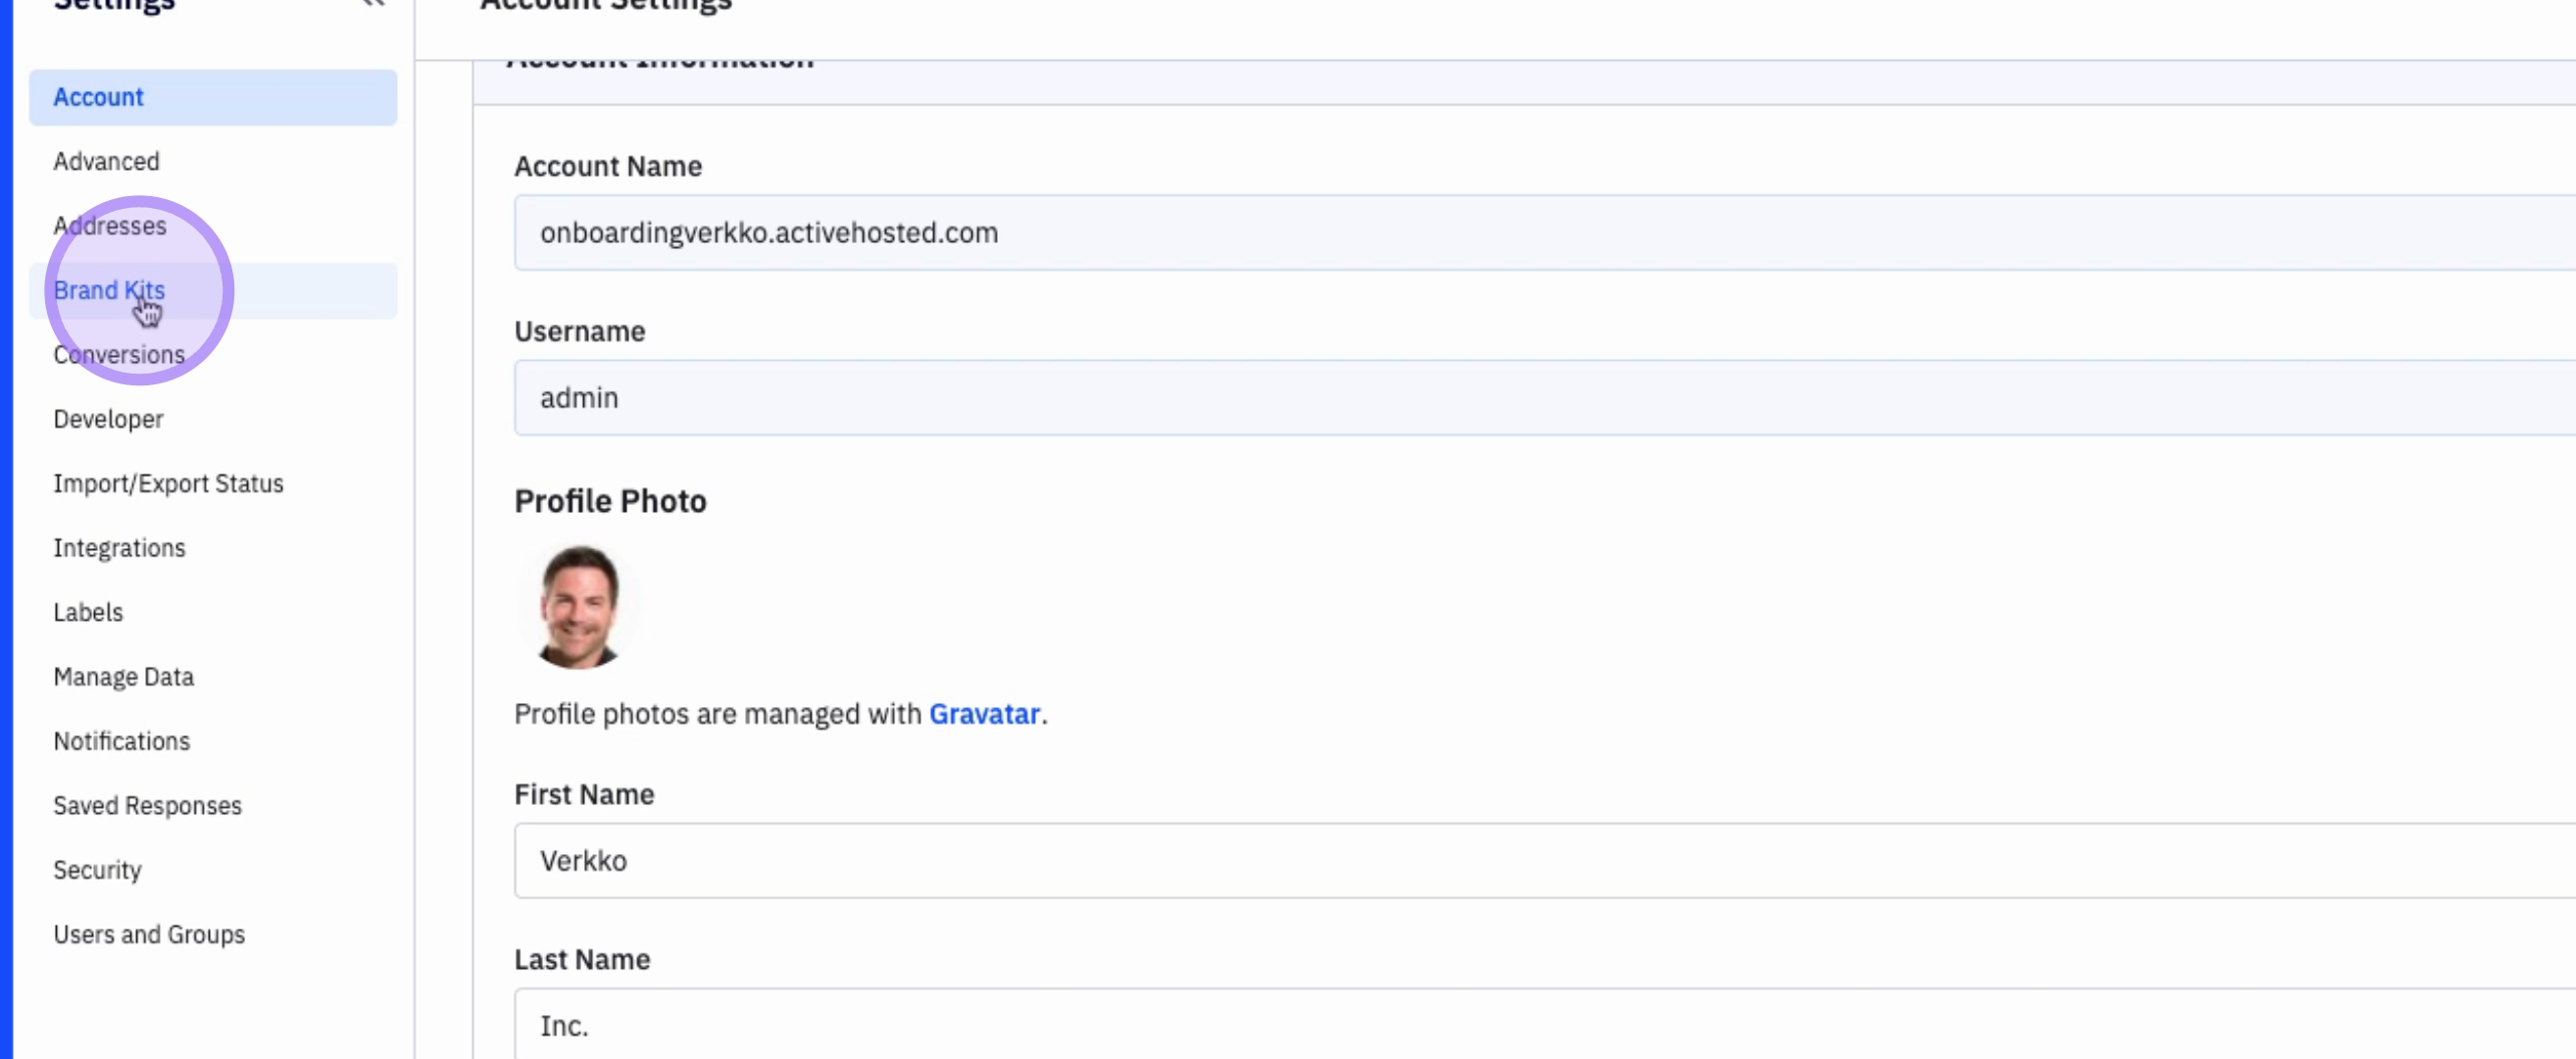Select Saved Responses in sidebar
The height and width of the screenshot is (1059, 2576).
point(147,806)
